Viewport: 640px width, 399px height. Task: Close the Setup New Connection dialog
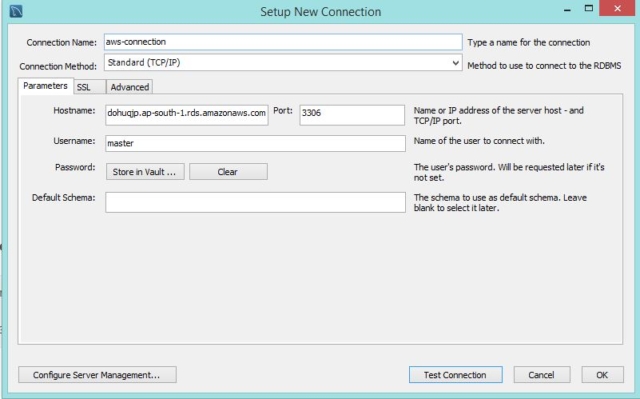point(617,8)
